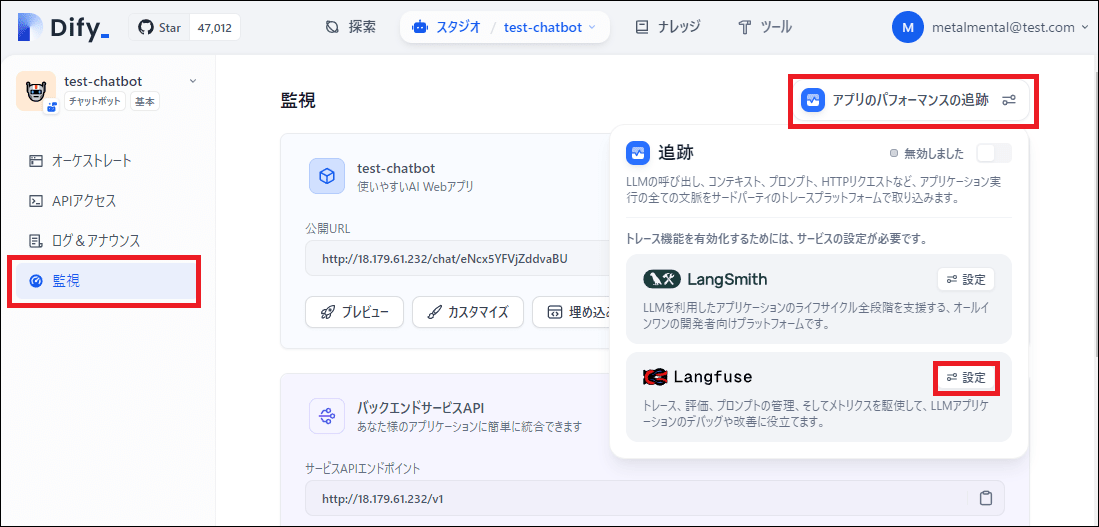Expand the test-chatbot sidebar app dropdown

193,81
